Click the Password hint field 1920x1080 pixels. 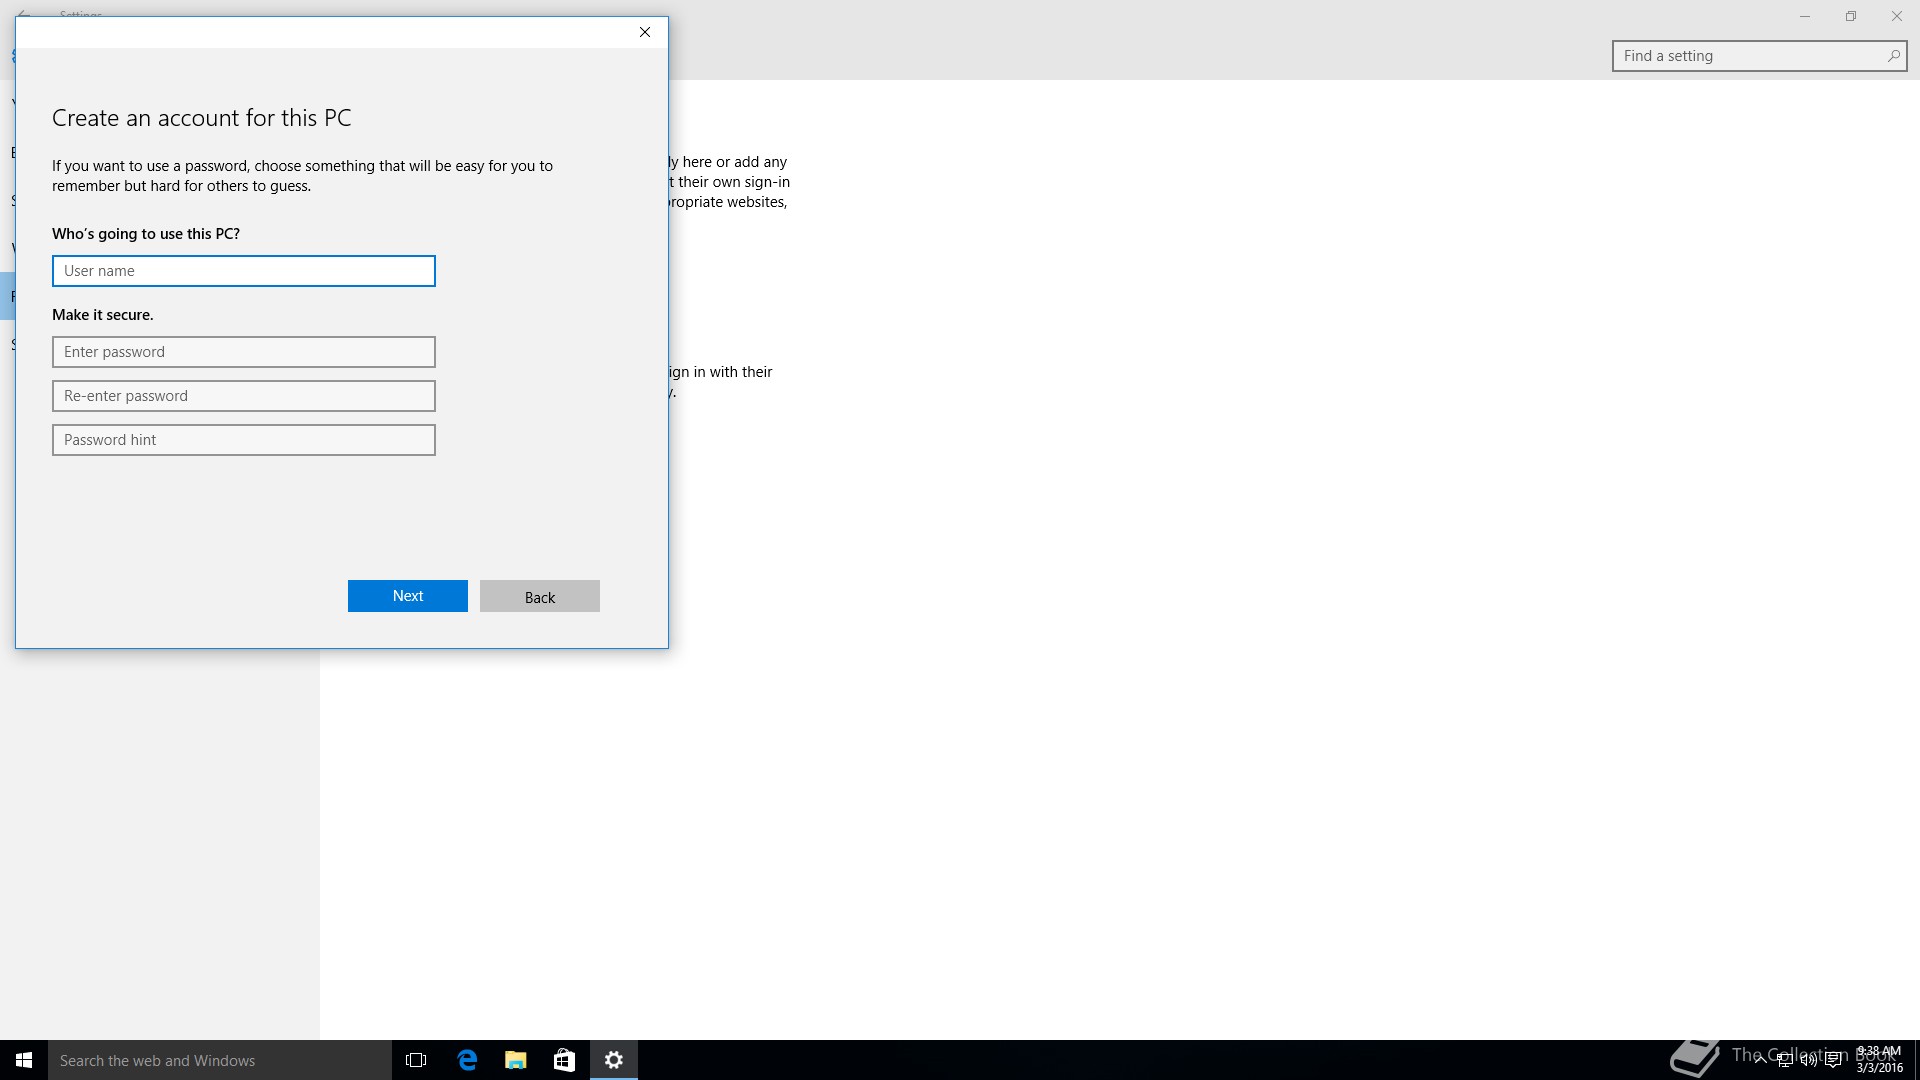coord(243,440)
